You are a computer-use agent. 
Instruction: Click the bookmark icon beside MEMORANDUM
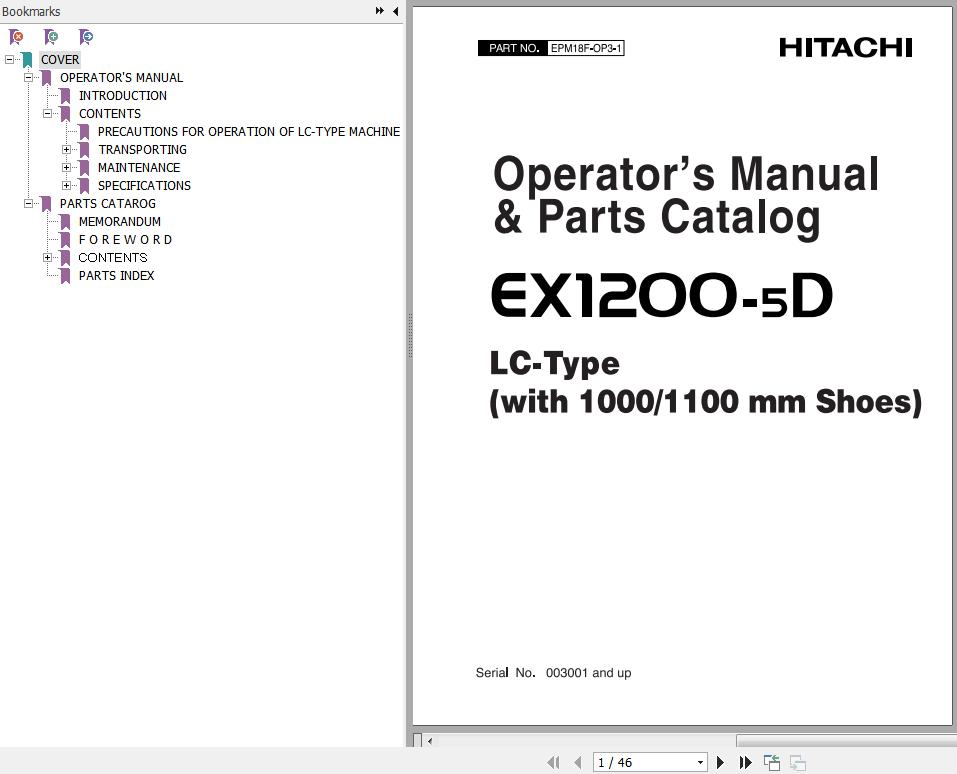click(65, 222)
